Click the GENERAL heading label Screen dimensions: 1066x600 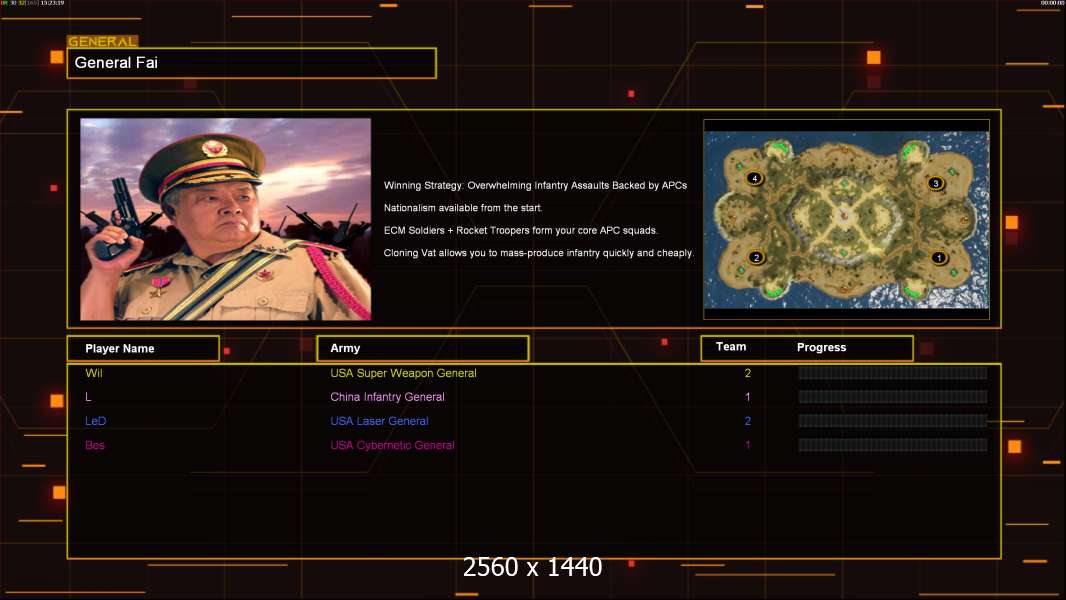102,41
